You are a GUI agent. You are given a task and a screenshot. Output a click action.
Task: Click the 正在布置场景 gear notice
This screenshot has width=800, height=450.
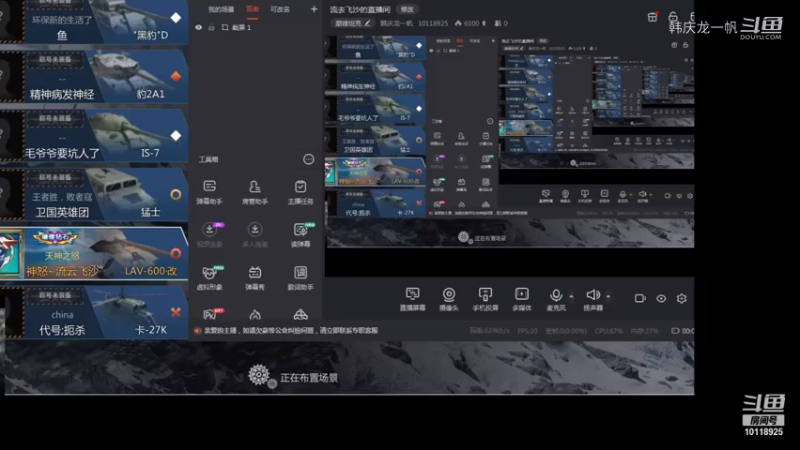pyautogui.click(x=293, y=377)
